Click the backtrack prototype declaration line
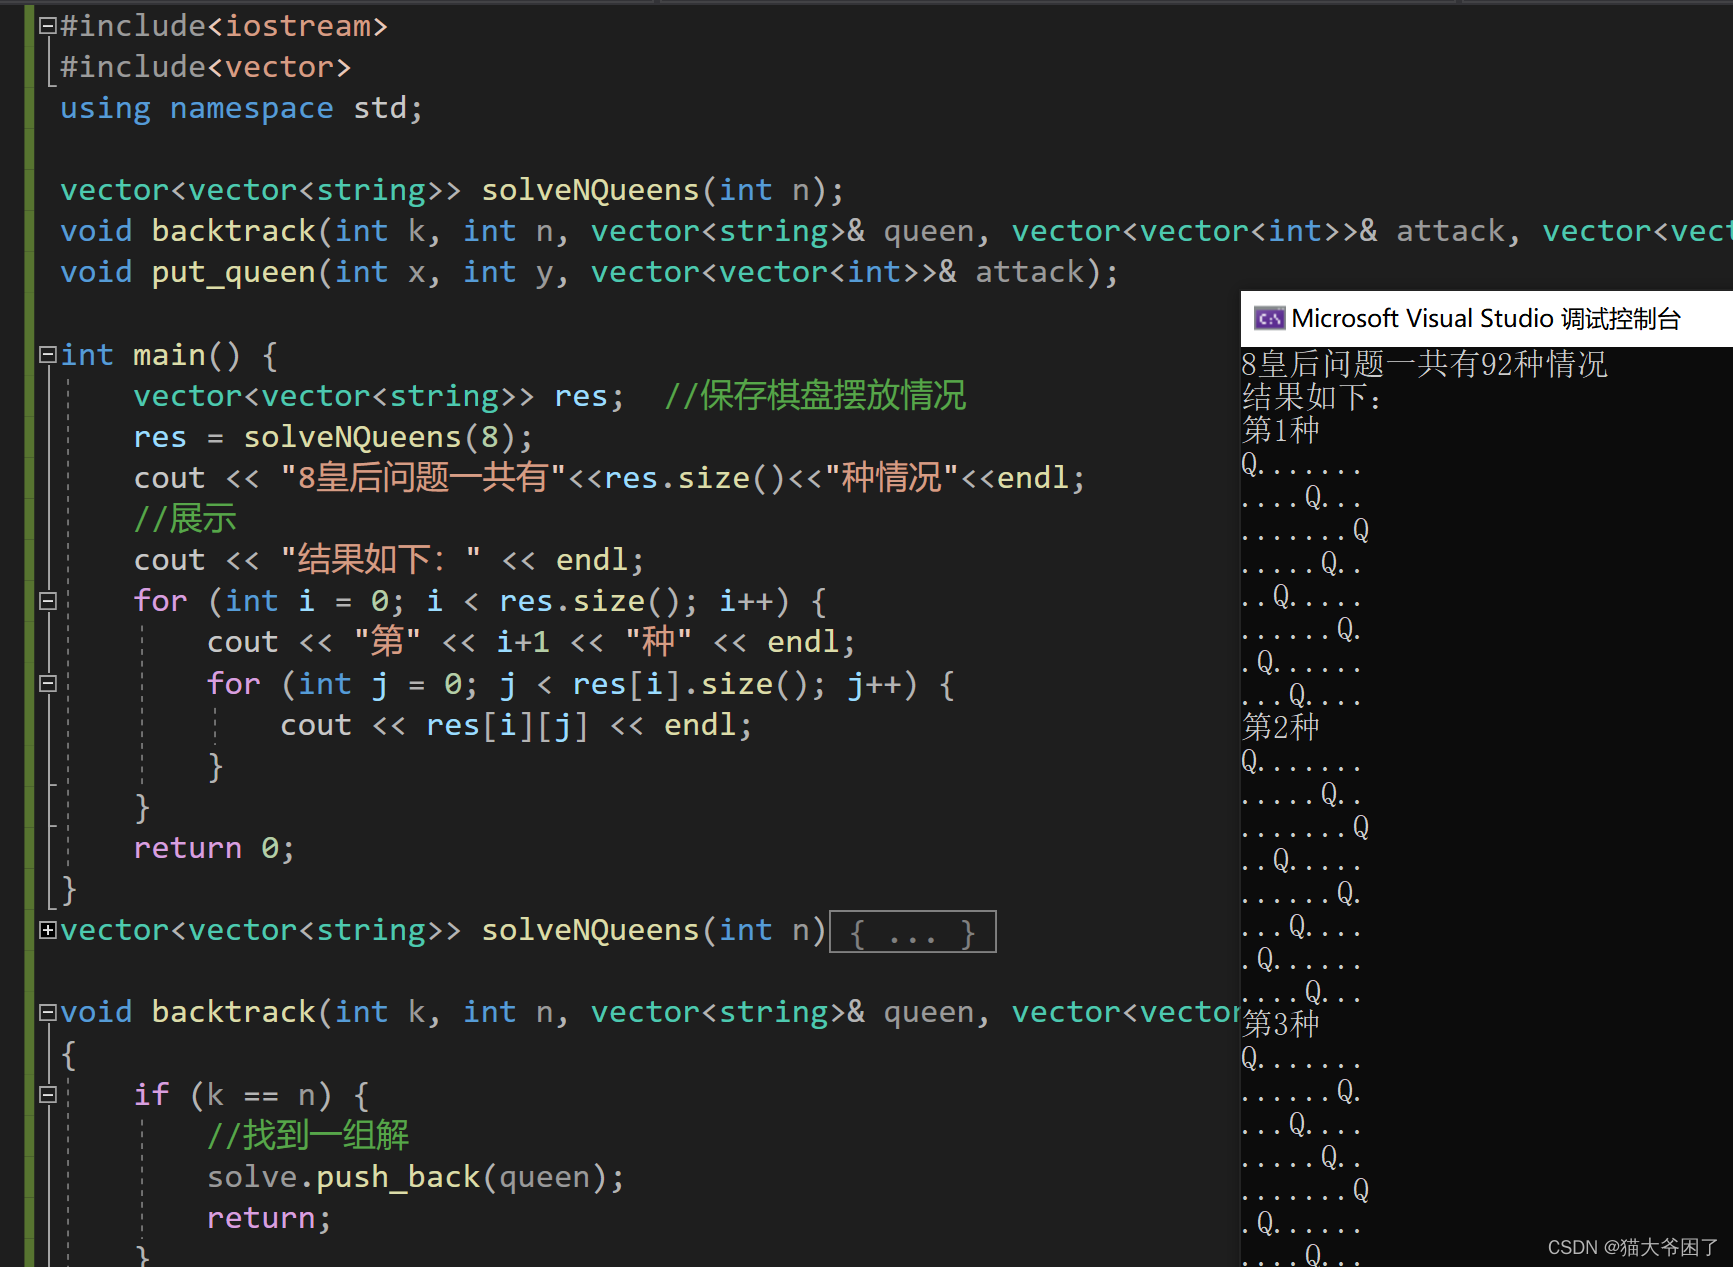The height and width of the screenshot is (1267, 1733). pos(896,231)
